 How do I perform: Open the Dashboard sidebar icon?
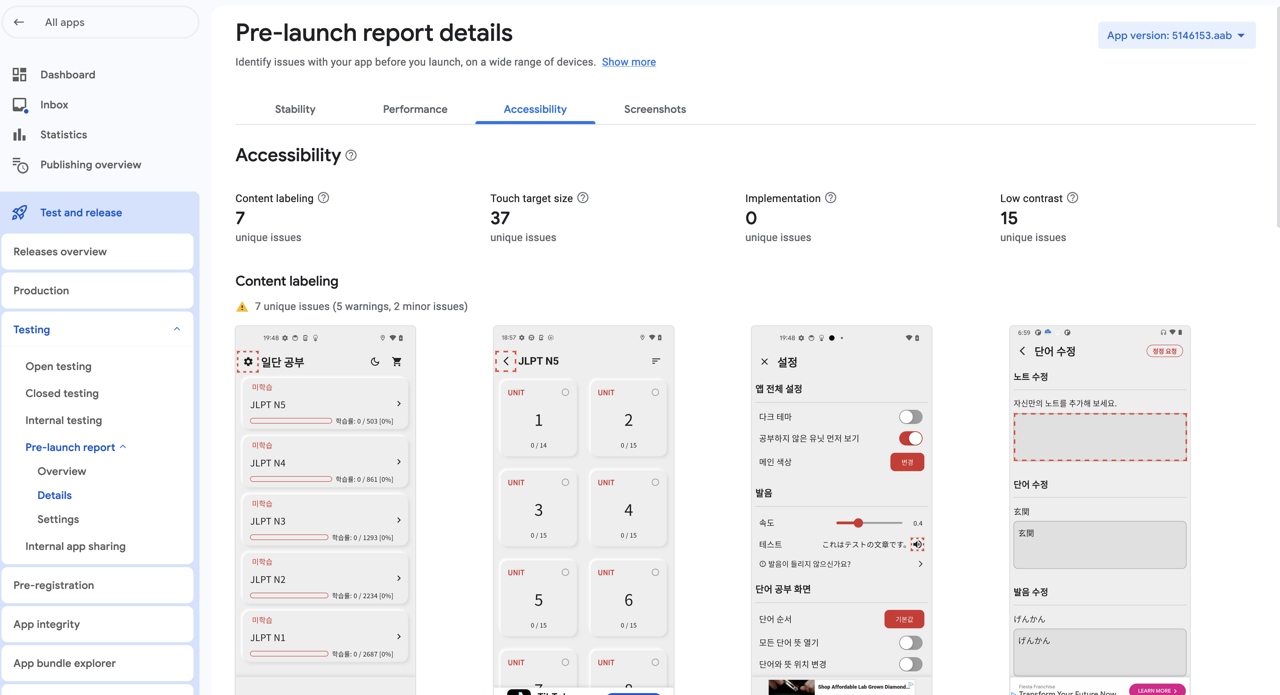[x=20, y=74]
